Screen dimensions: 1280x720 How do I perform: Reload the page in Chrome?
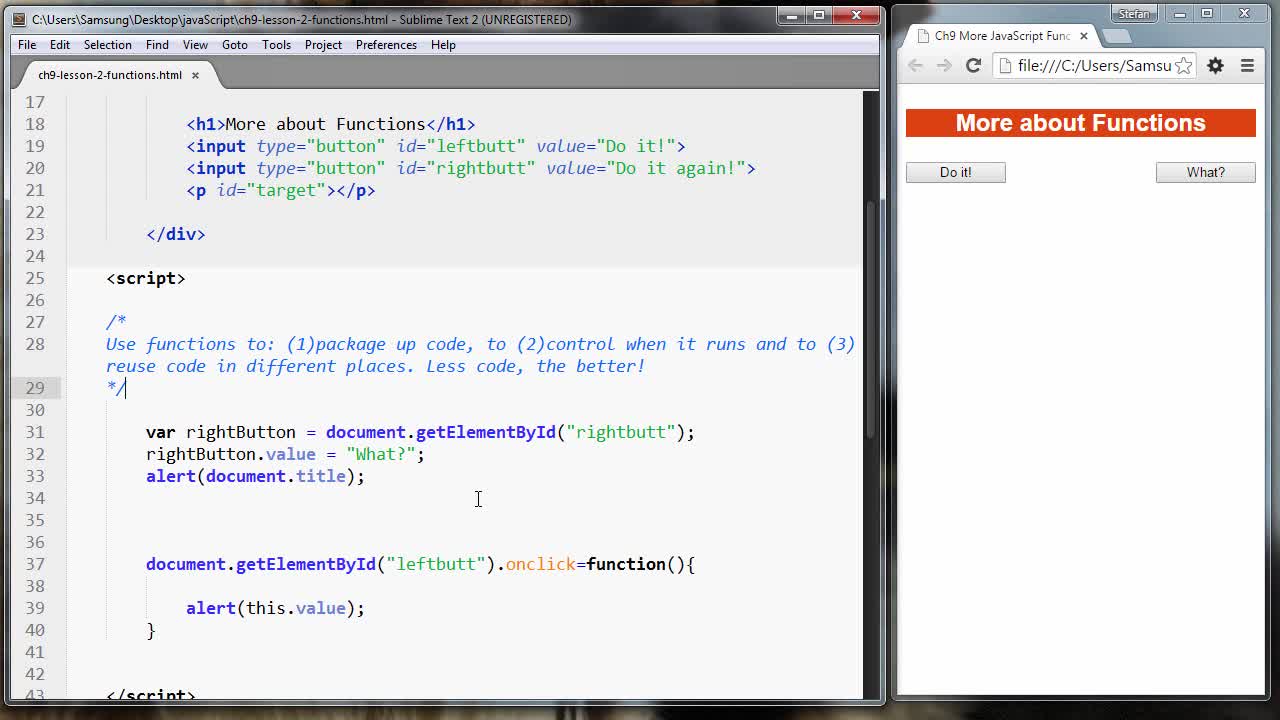pyautogui.click(x=973, y=66)
